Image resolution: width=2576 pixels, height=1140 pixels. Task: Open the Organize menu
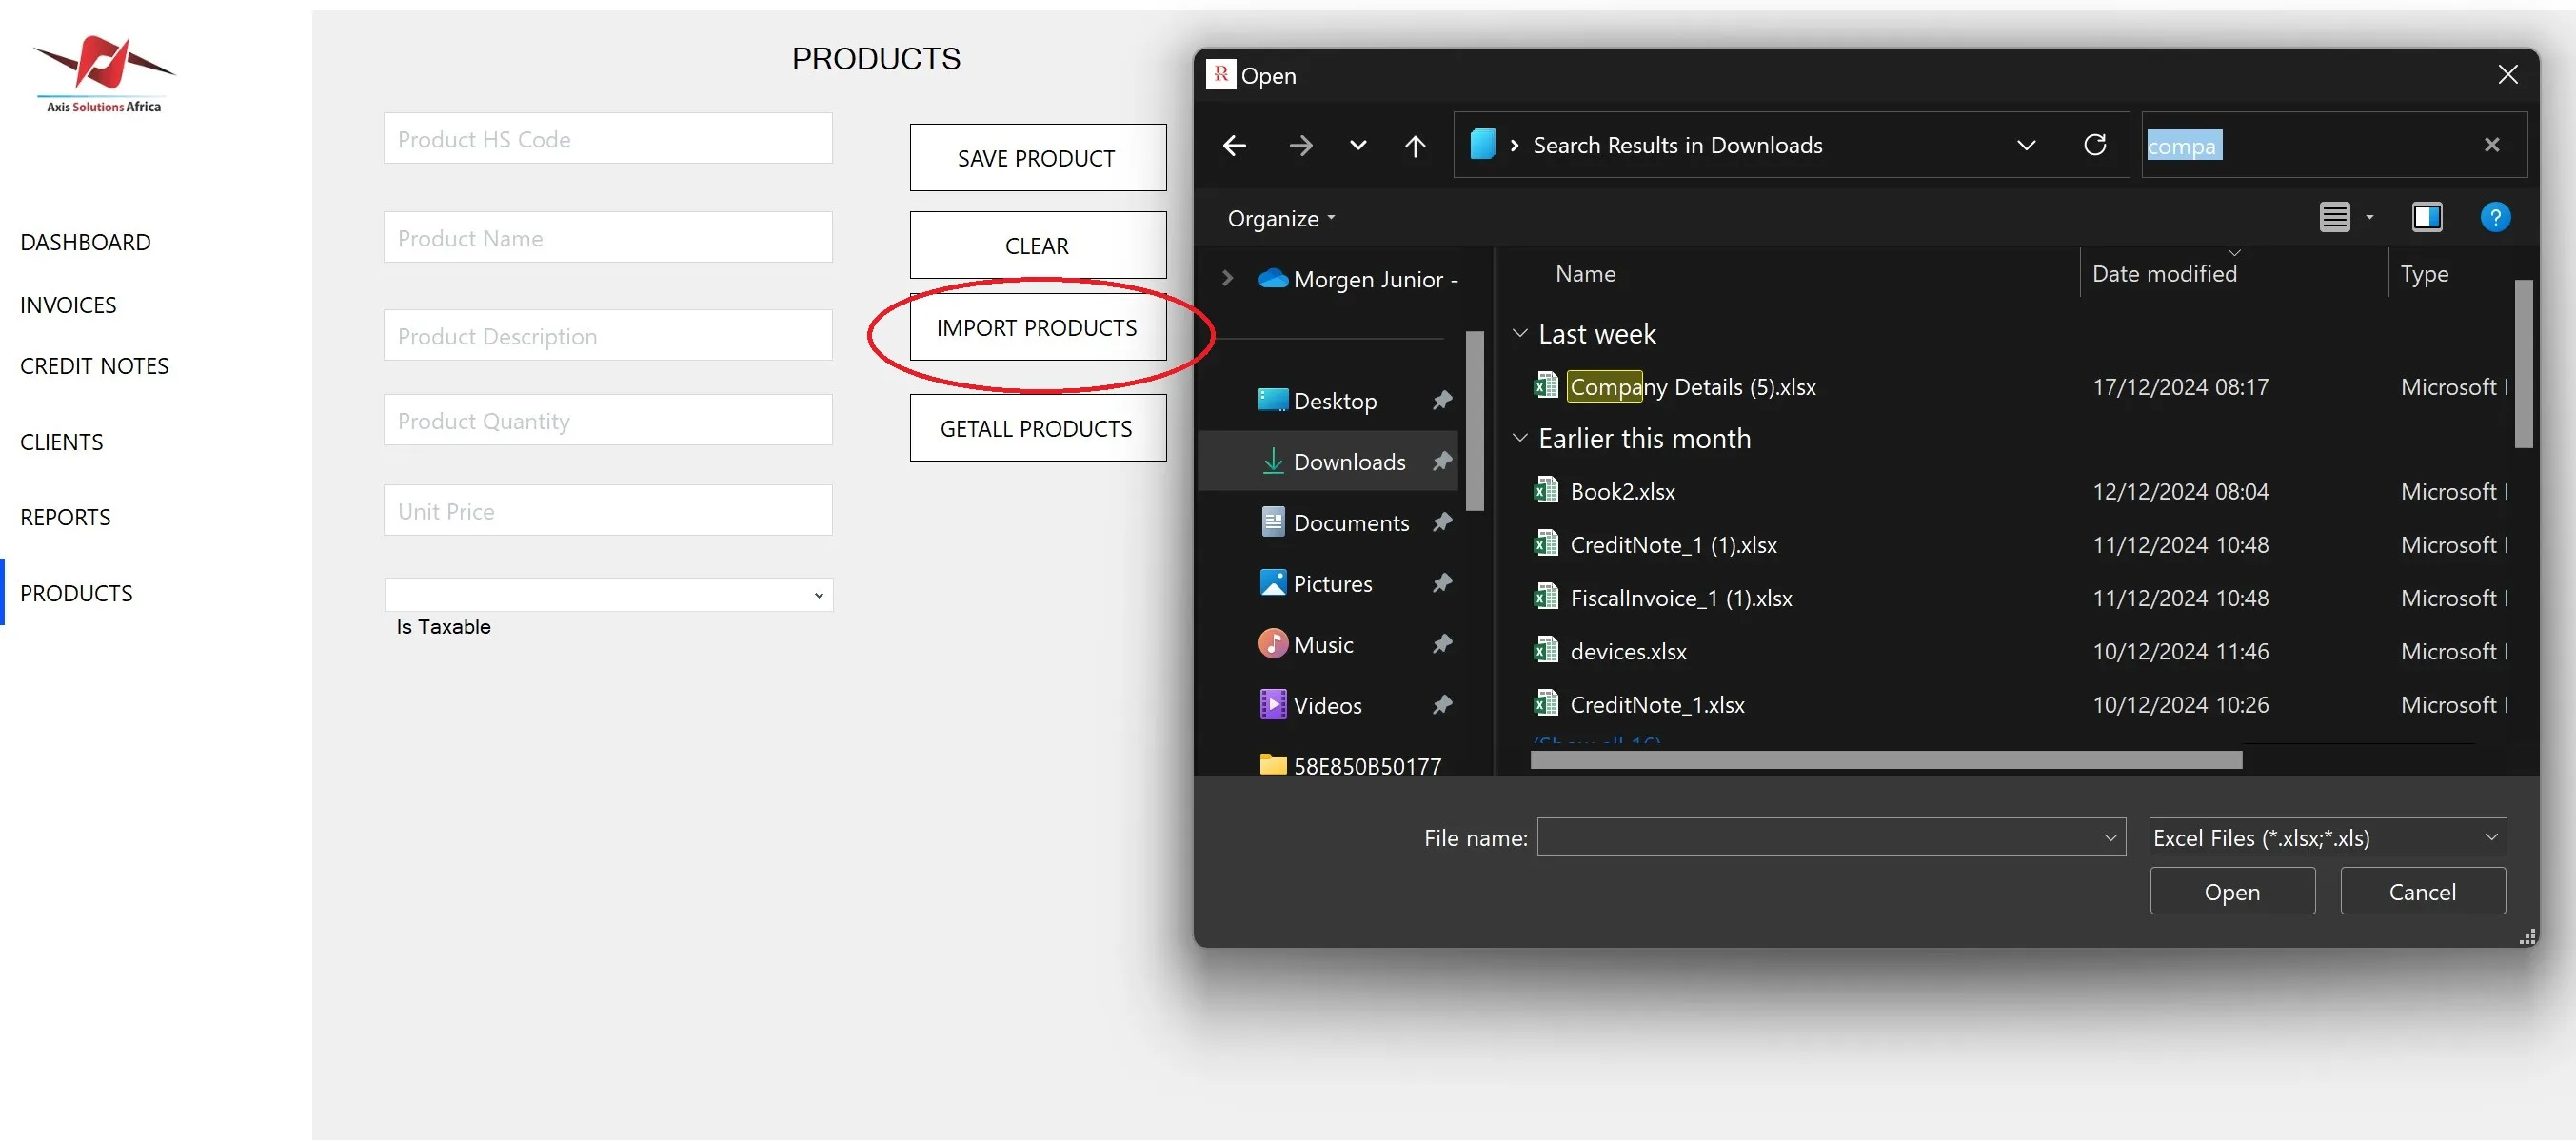[x=1281, y=218]
